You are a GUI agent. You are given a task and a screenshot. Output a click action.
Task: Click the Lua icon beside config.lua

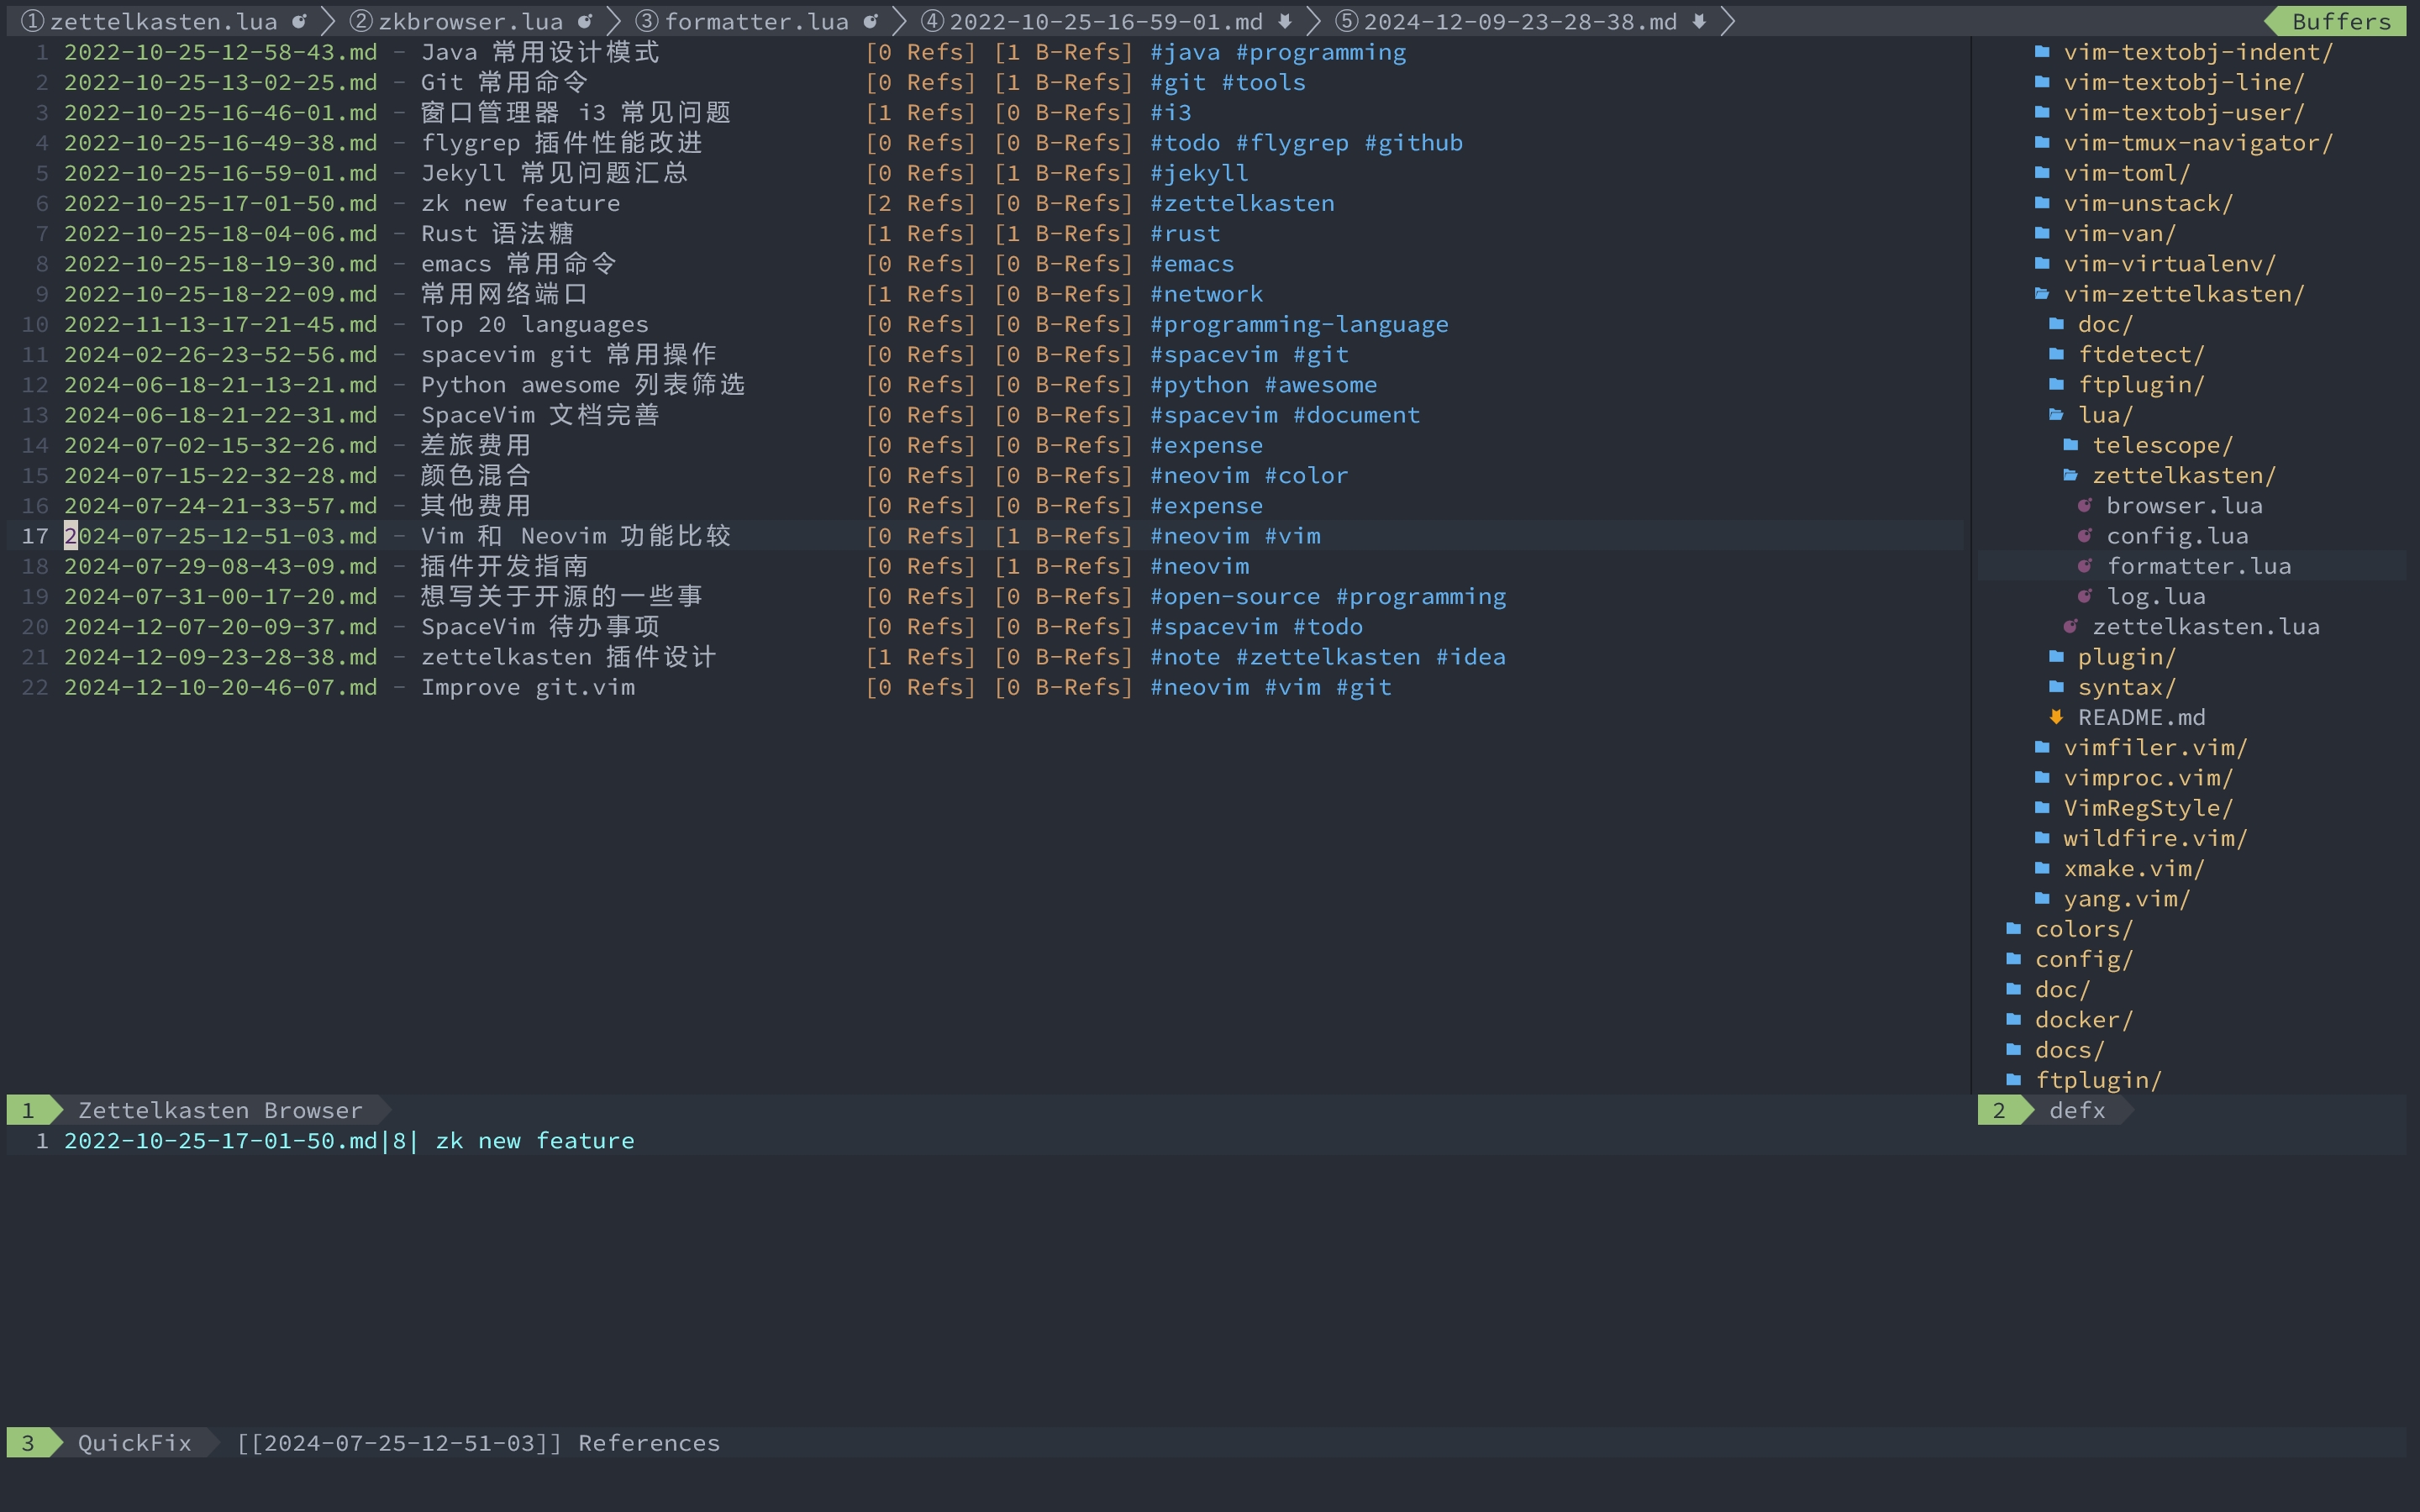[x=2084, y=535]
